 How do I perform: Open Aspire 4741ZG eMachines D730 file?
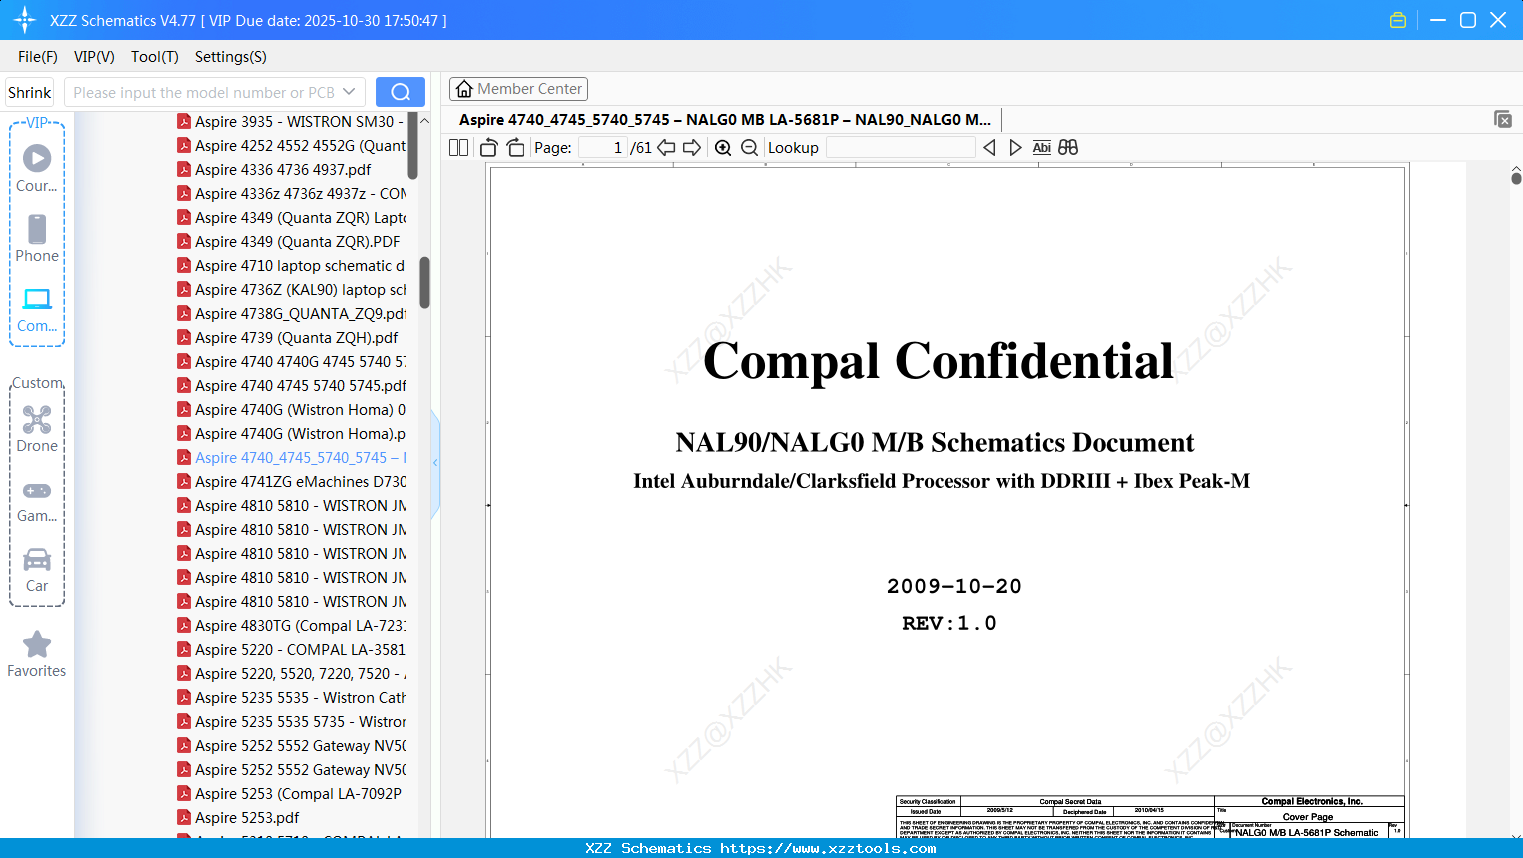tap(291, 482)
